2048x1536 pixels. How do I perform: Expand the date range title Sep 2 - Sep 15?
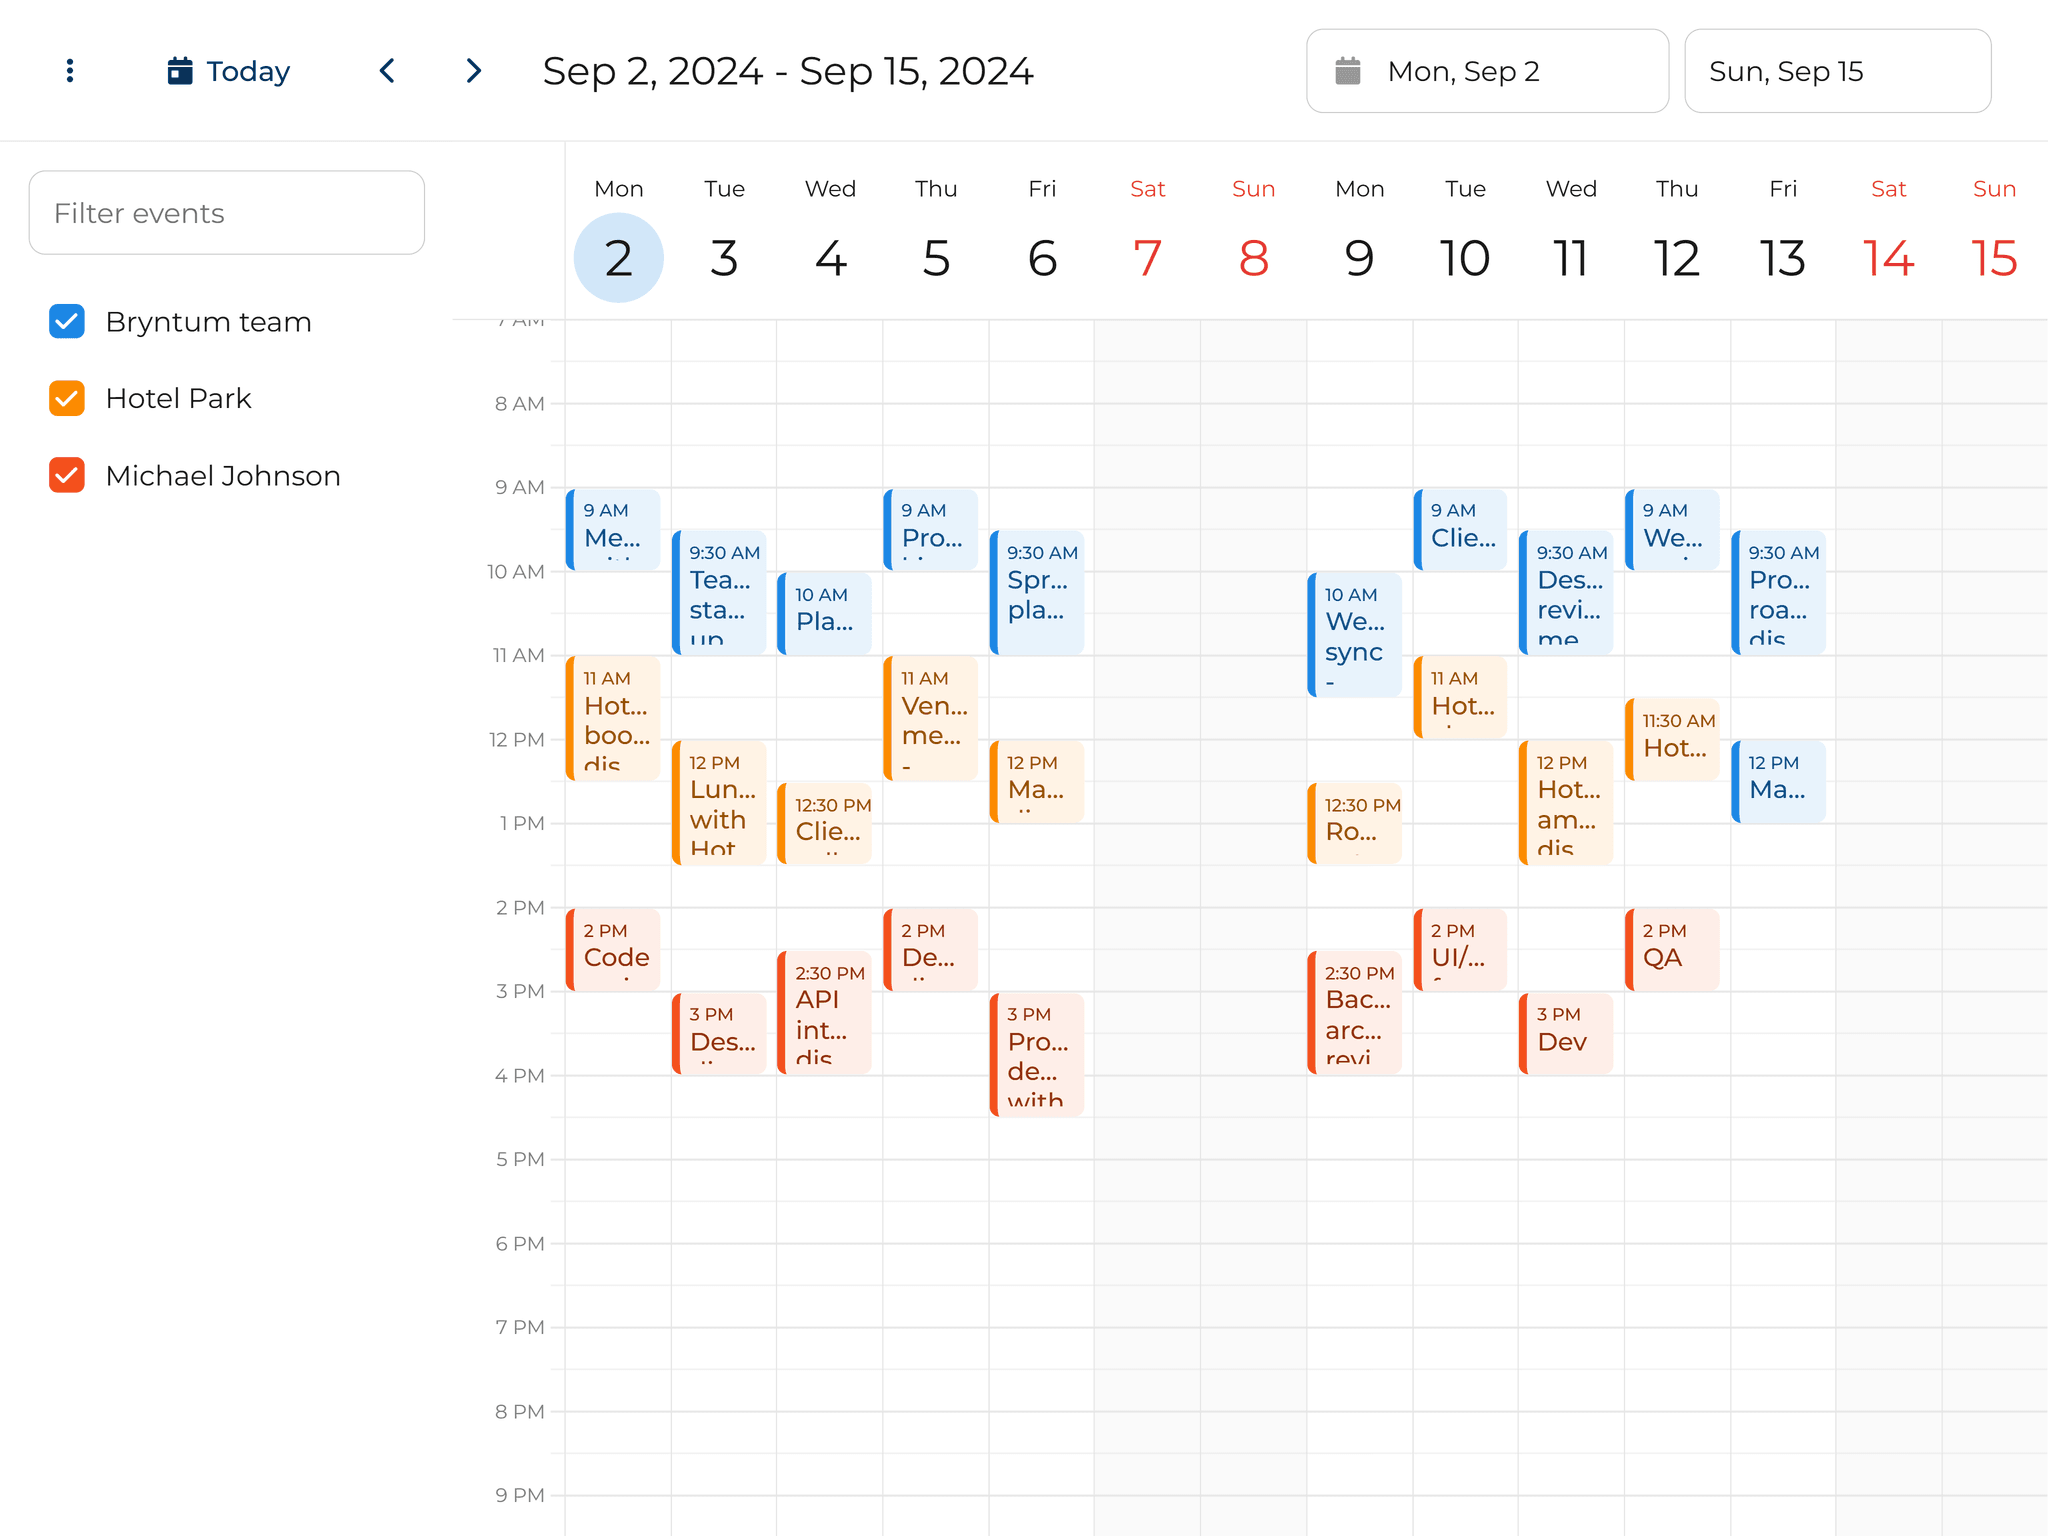[x=788, y=70]
